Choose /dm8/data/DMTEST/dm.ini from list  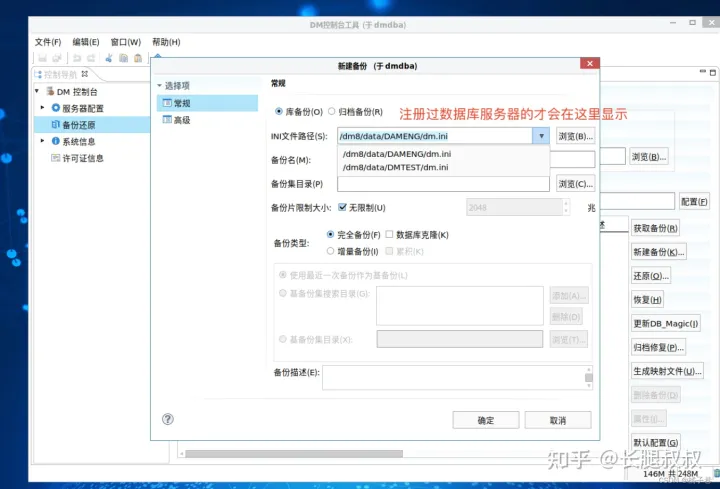(x=395, y=167)
